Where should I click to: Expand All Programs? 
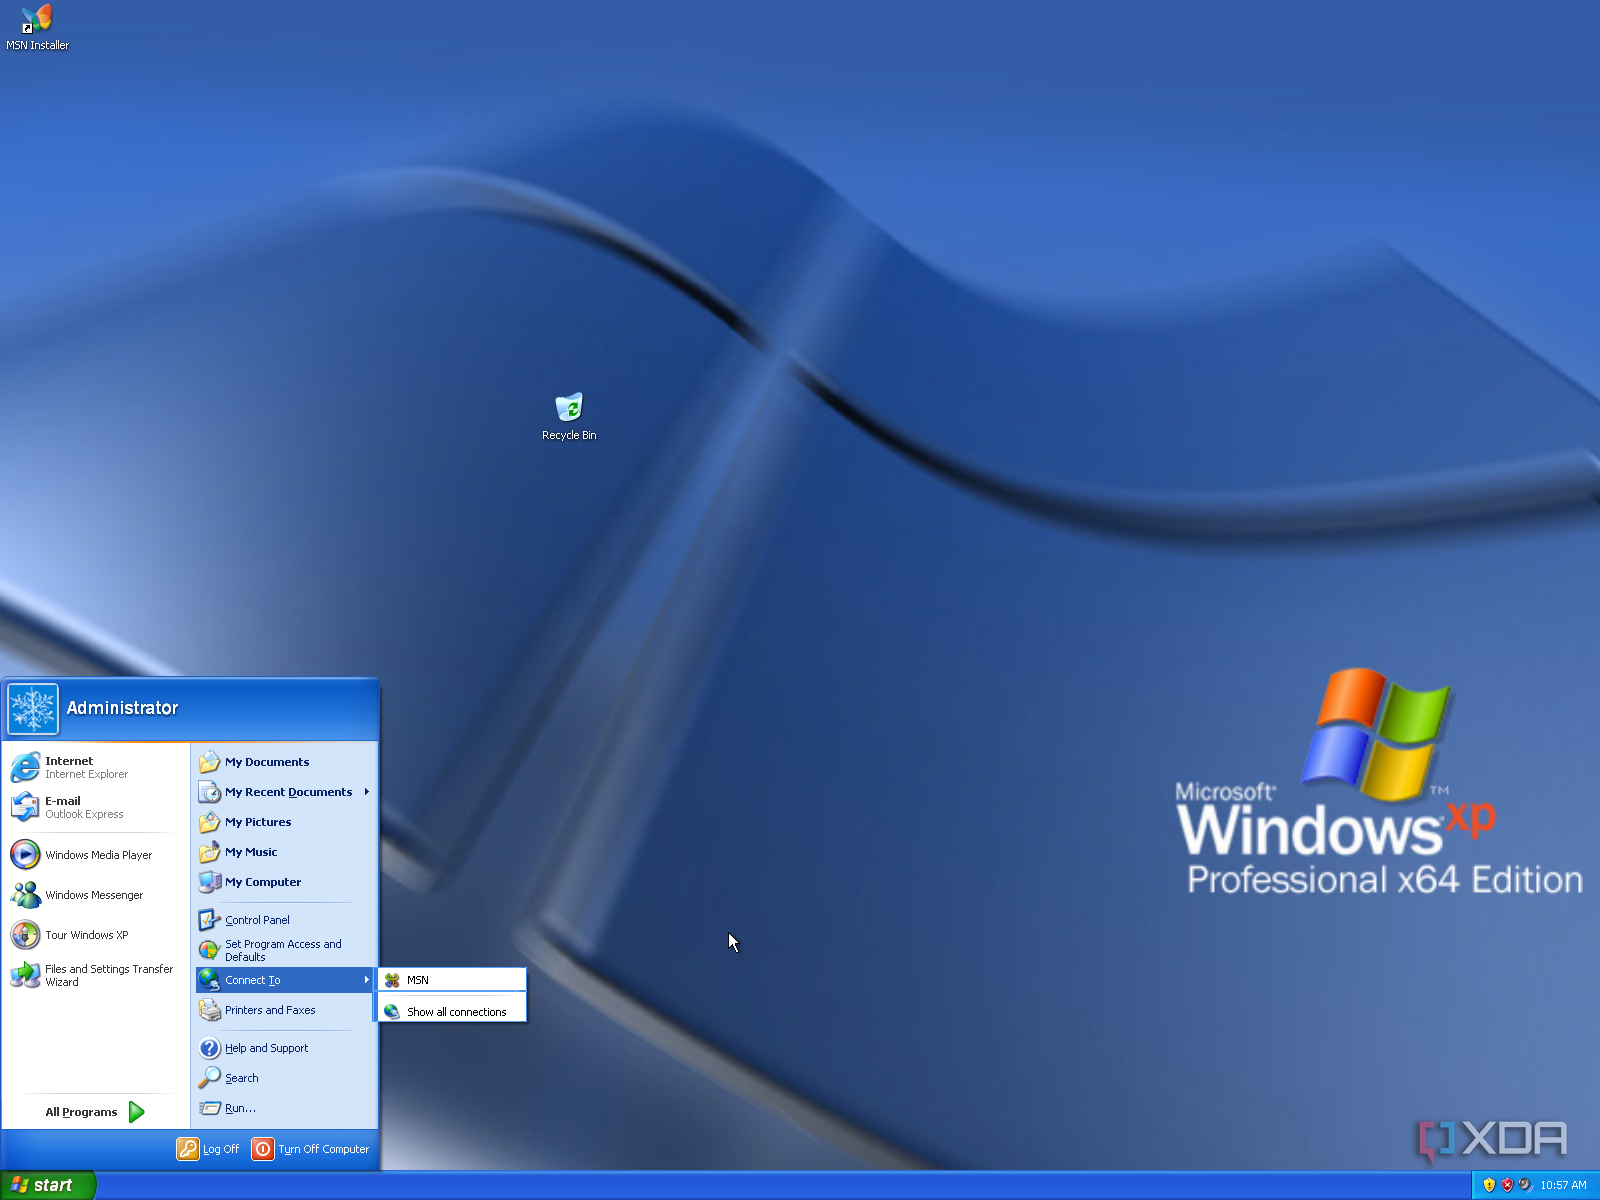coord(96,1112)
